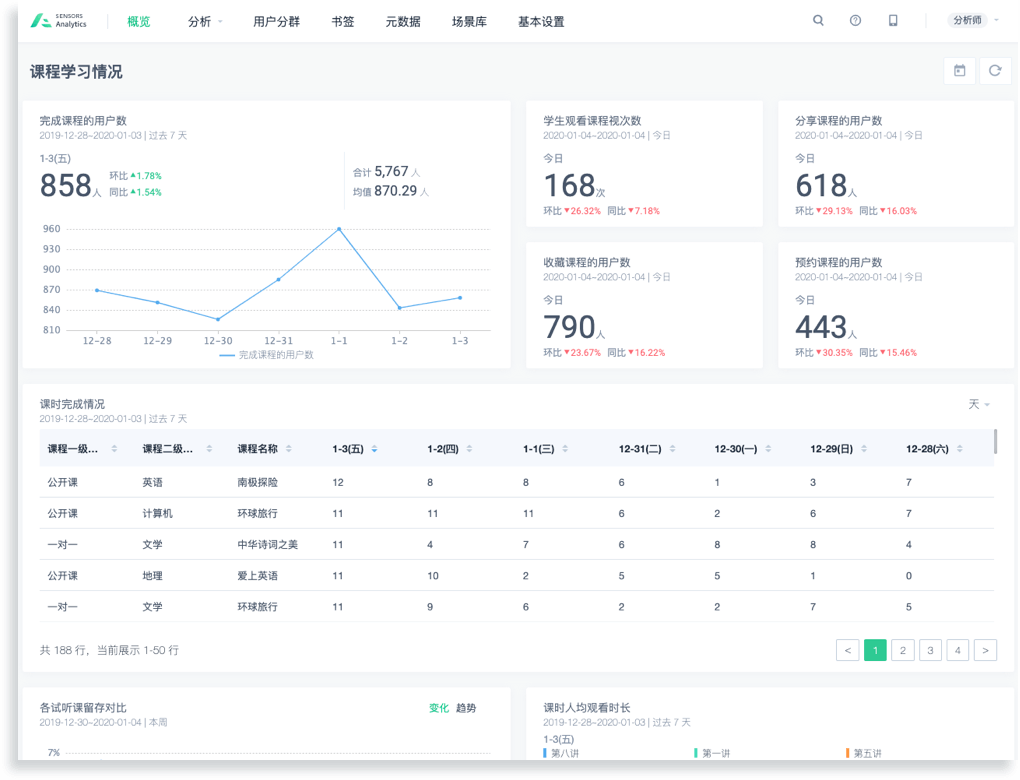The width and height of the screenshot is (1020, 780).
Task: Sort the 1-3(五) column
Action: 374,449
